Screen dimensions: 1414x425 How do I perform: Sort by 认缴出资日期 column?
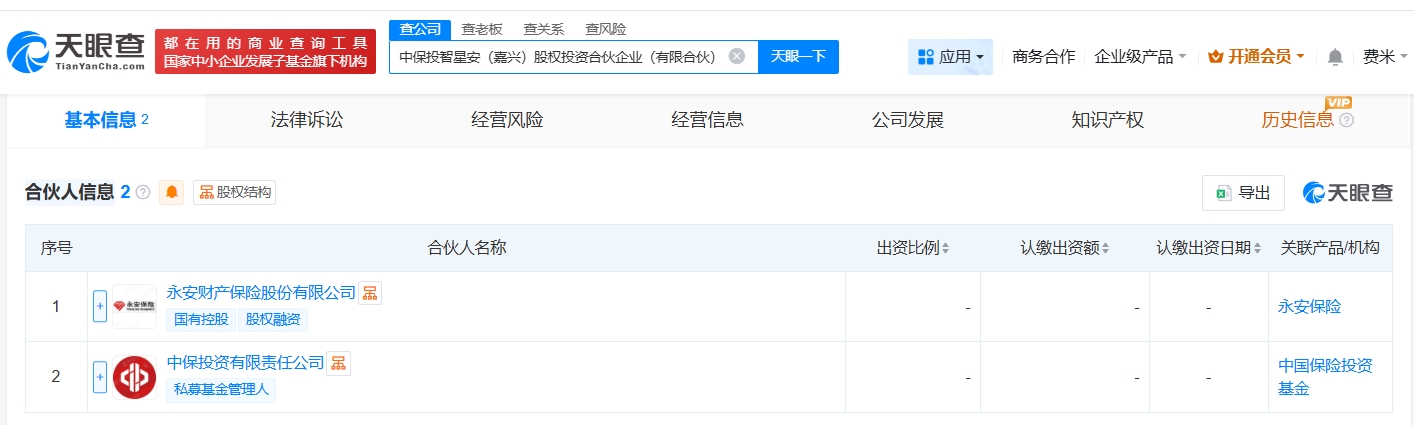coord(1208,248)
